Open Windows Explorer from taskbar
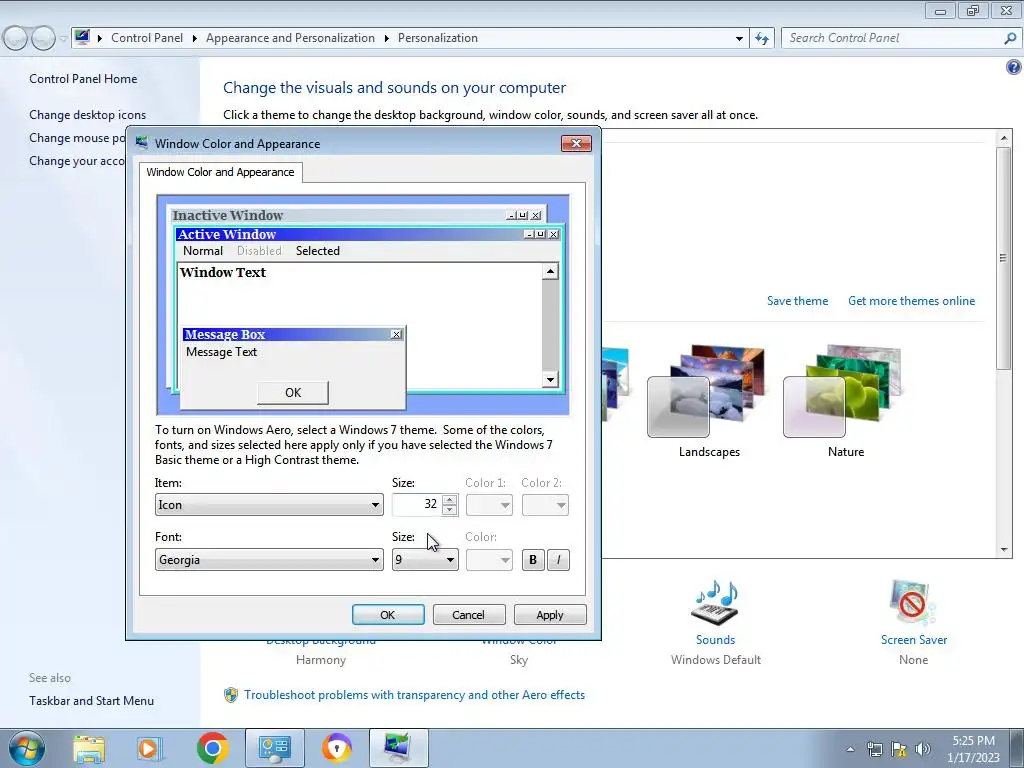The width and height of the screenshot is (1024, 768). [89, 748]
